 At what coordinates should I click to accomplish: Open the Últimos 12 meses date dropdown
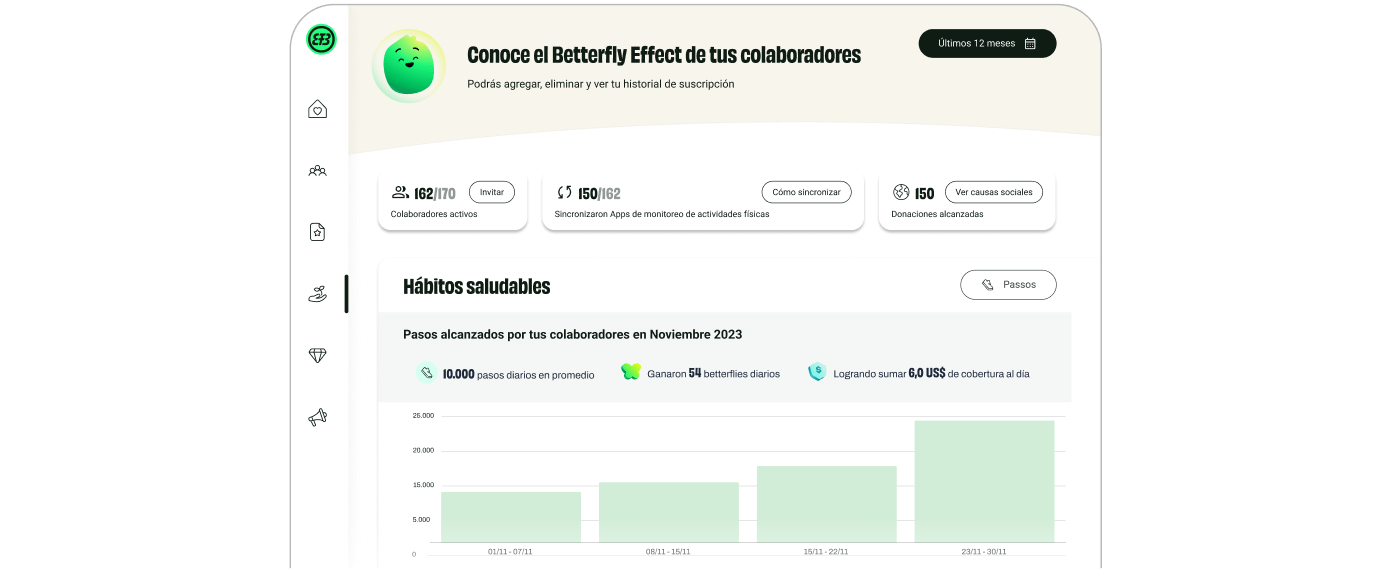(x=987, y=44)
